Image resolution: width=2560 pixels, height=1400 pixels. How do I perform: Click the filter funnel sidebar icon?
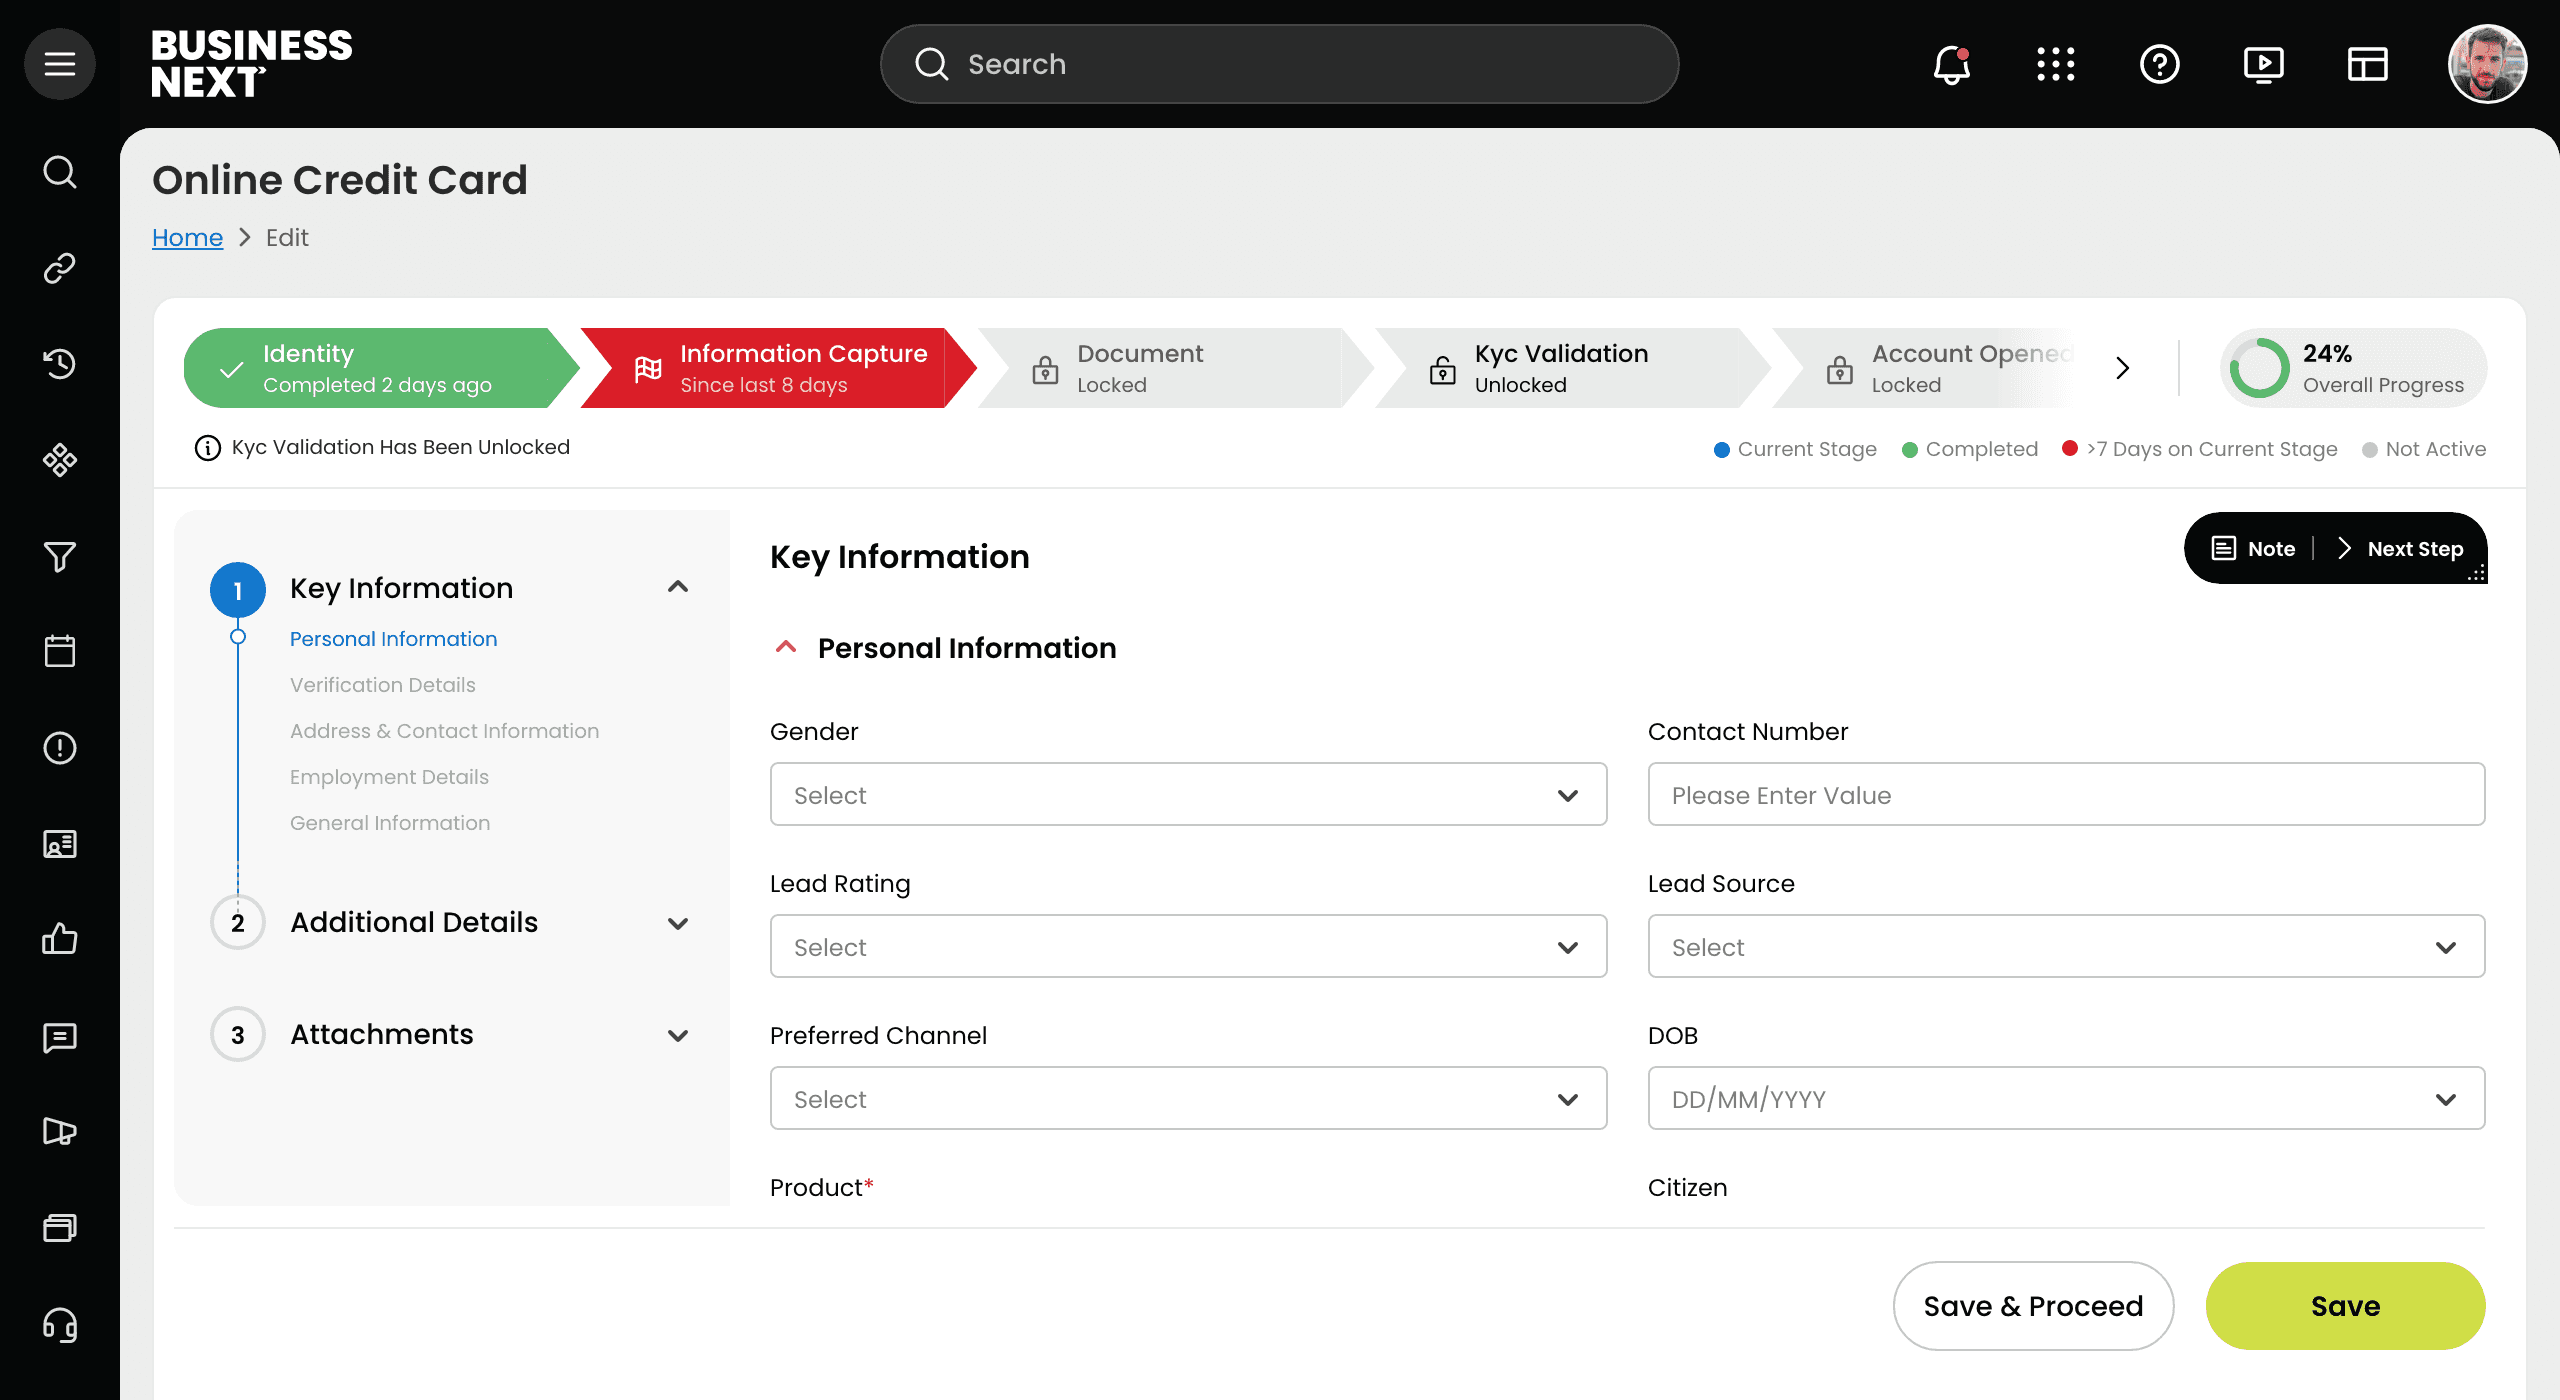[60, 556]
